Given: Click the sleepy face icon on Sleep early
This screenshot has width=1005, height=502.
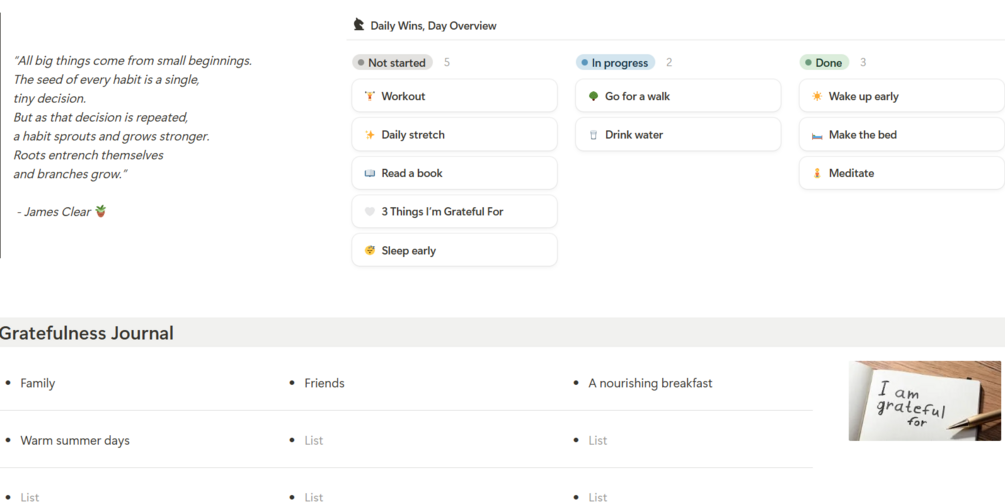Looking at the screenshot, I should point(369,251).
